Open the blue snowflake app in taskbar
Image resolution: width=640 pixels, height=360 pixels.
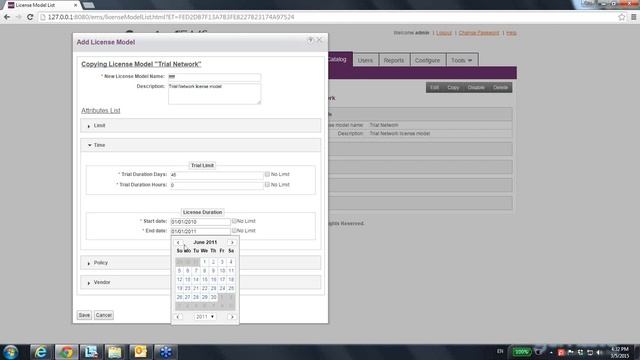click(x=165, y=352)
